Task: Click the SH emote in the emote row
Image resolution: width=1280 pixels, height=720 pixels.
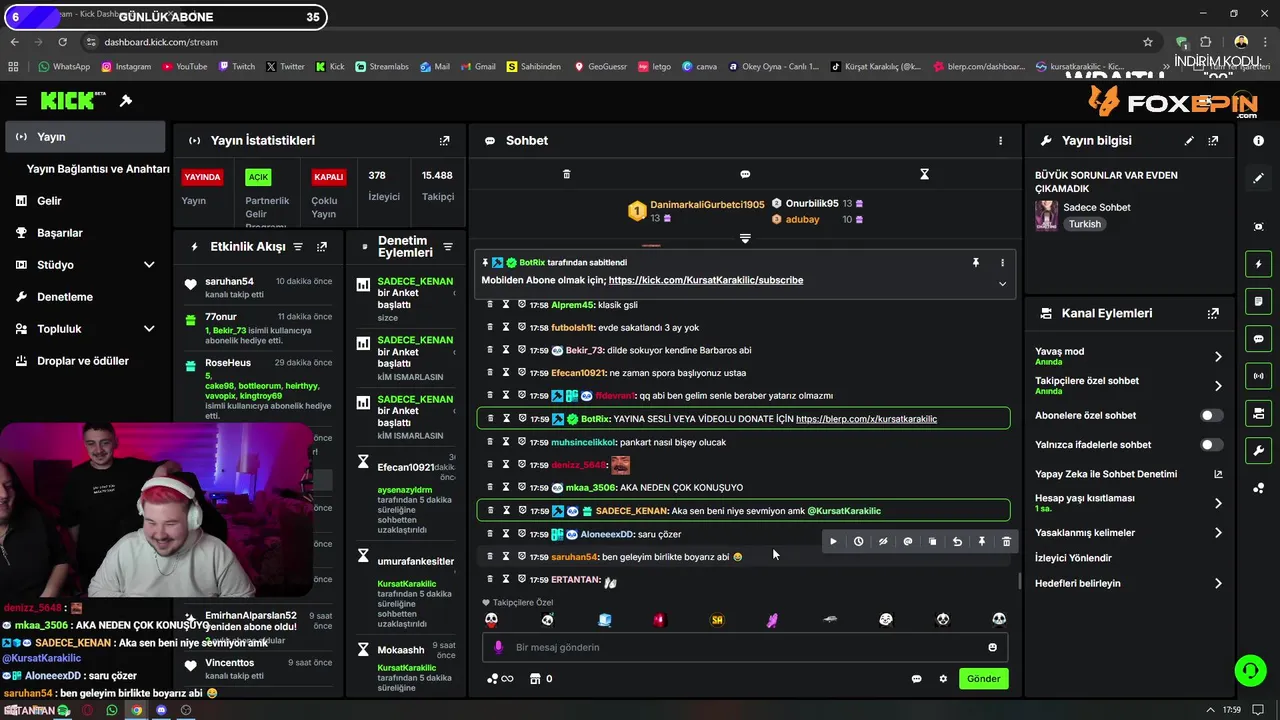Action: tap(717, 620)
